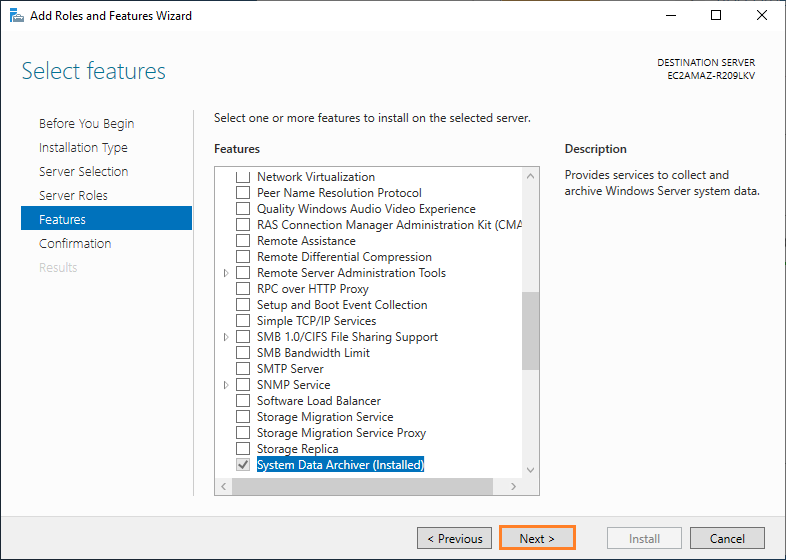Expand Remote Server Administration Tools node
The image size is (786, 560).
click(x=226, y=273)
